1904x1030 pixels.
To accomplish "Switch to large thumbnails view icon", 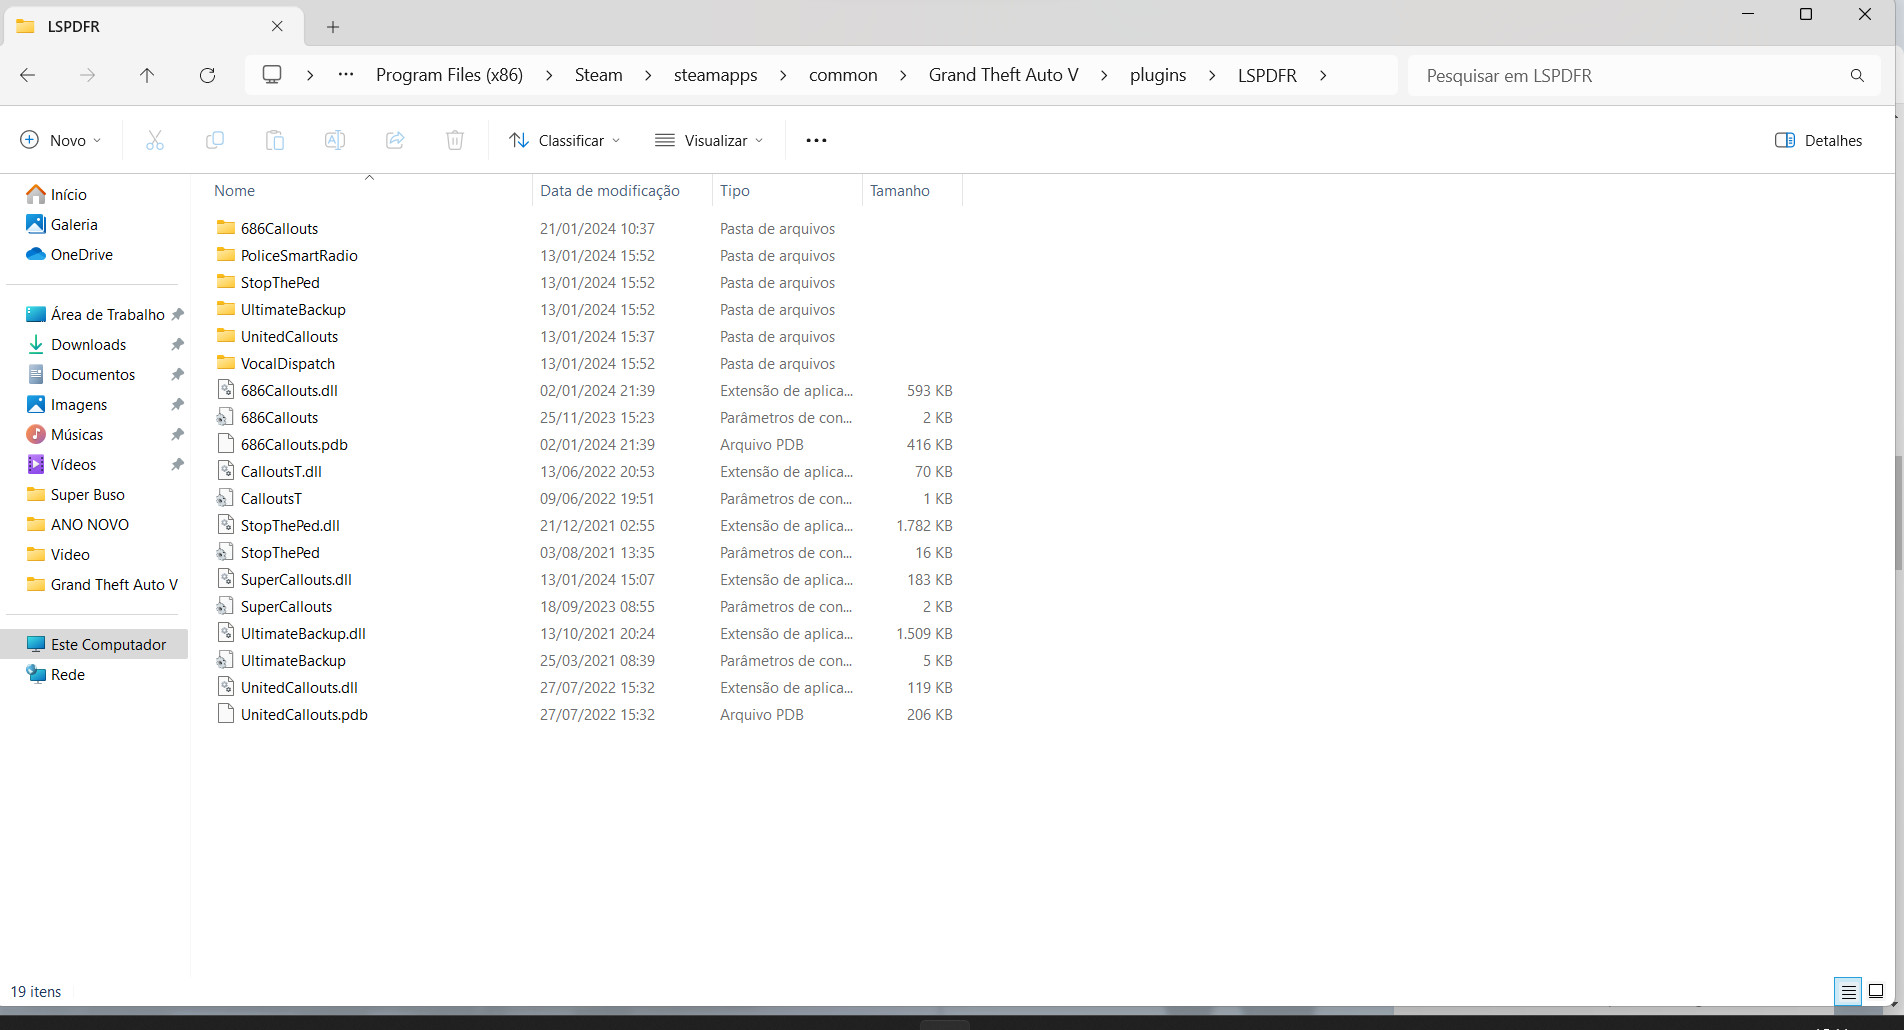I will point(1876,992).
